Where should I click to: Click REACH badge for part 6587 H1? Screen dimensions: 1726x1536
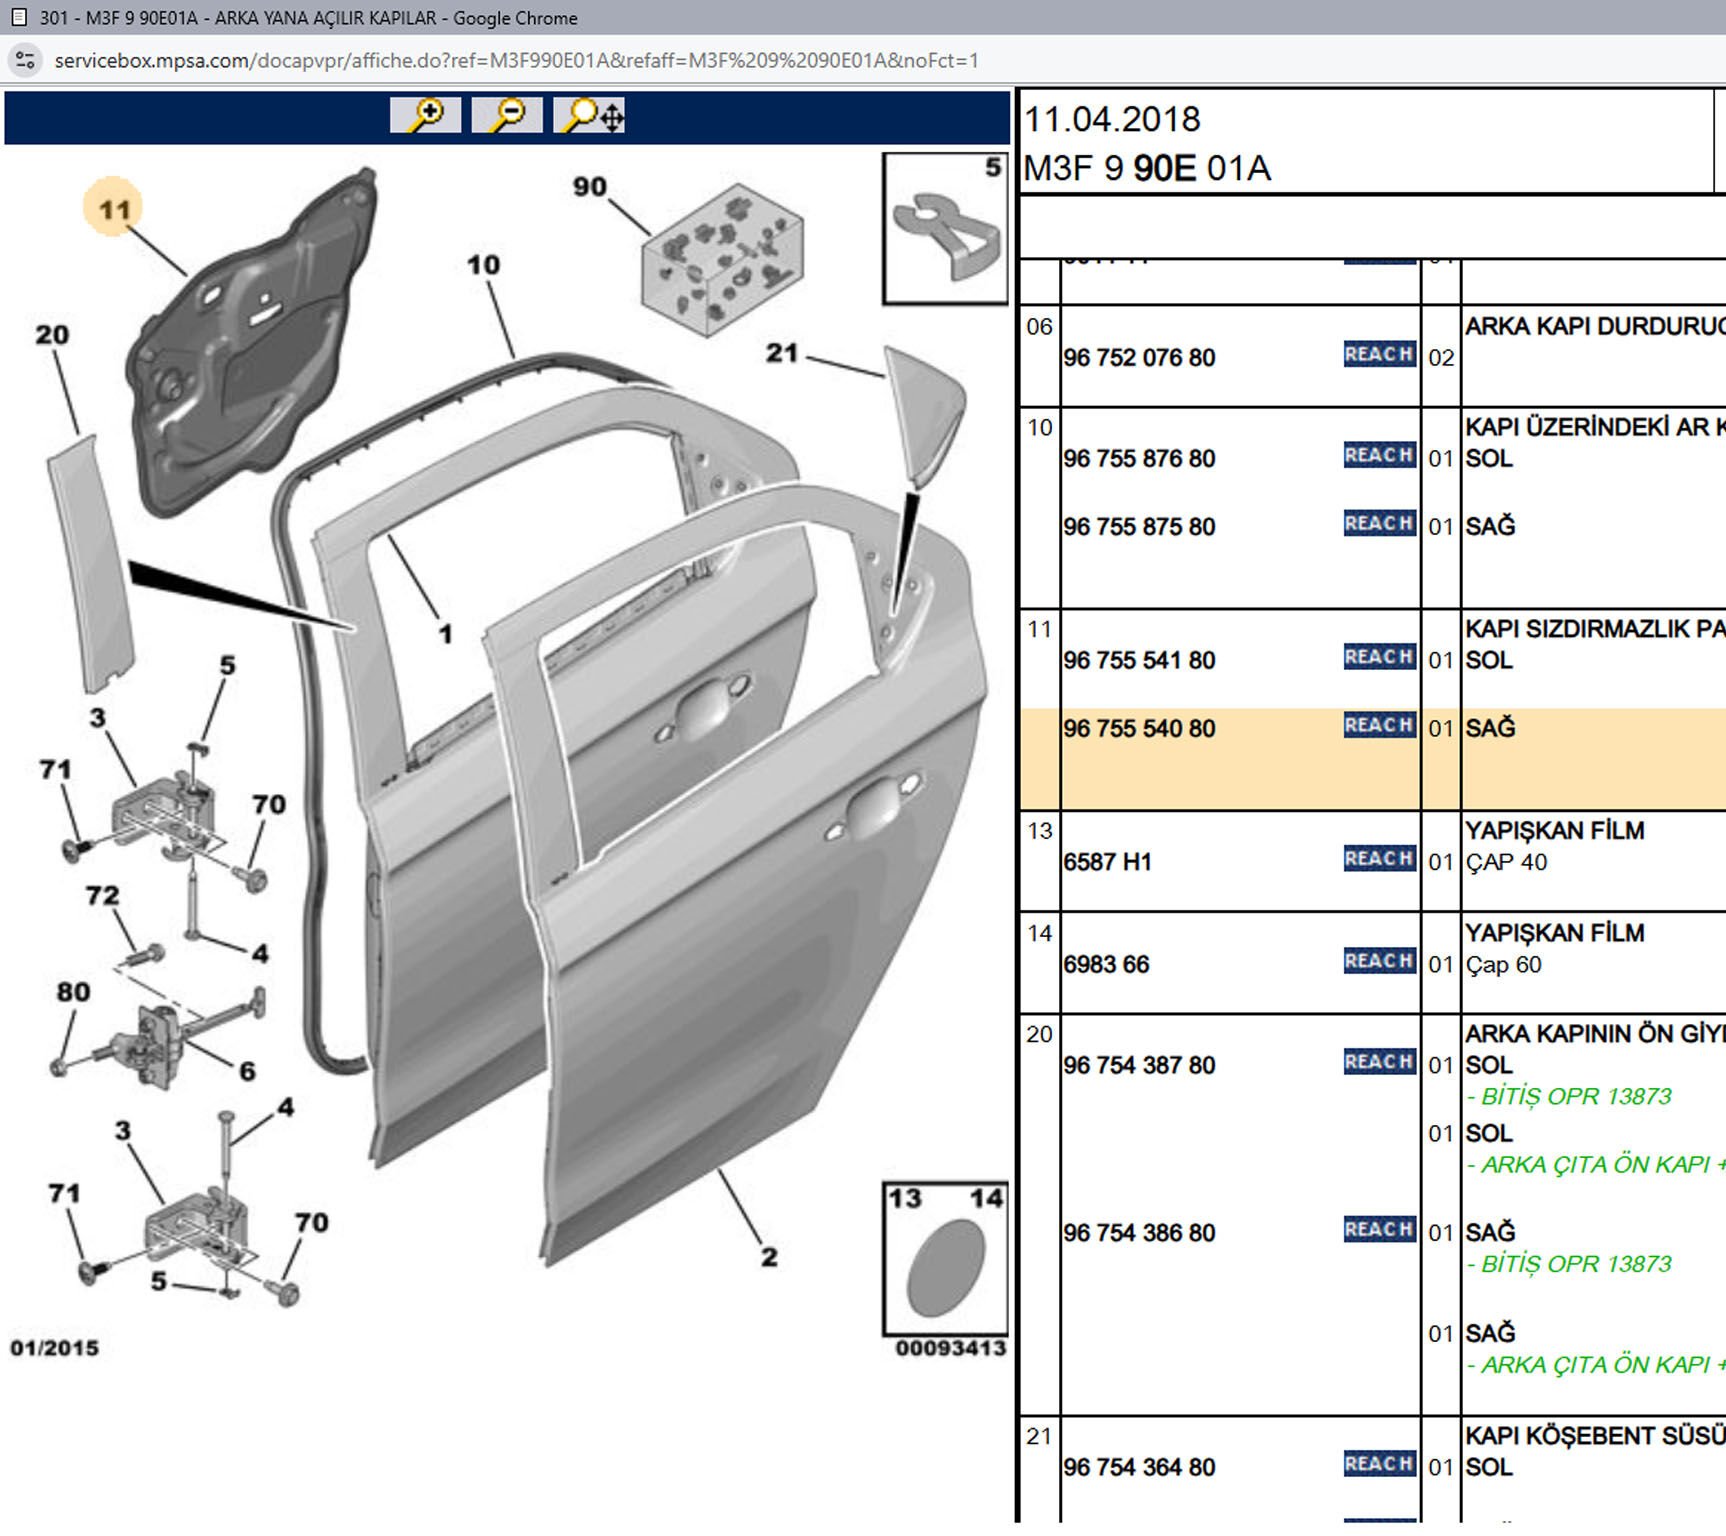pyautogui.click(x=1378, y=858)
